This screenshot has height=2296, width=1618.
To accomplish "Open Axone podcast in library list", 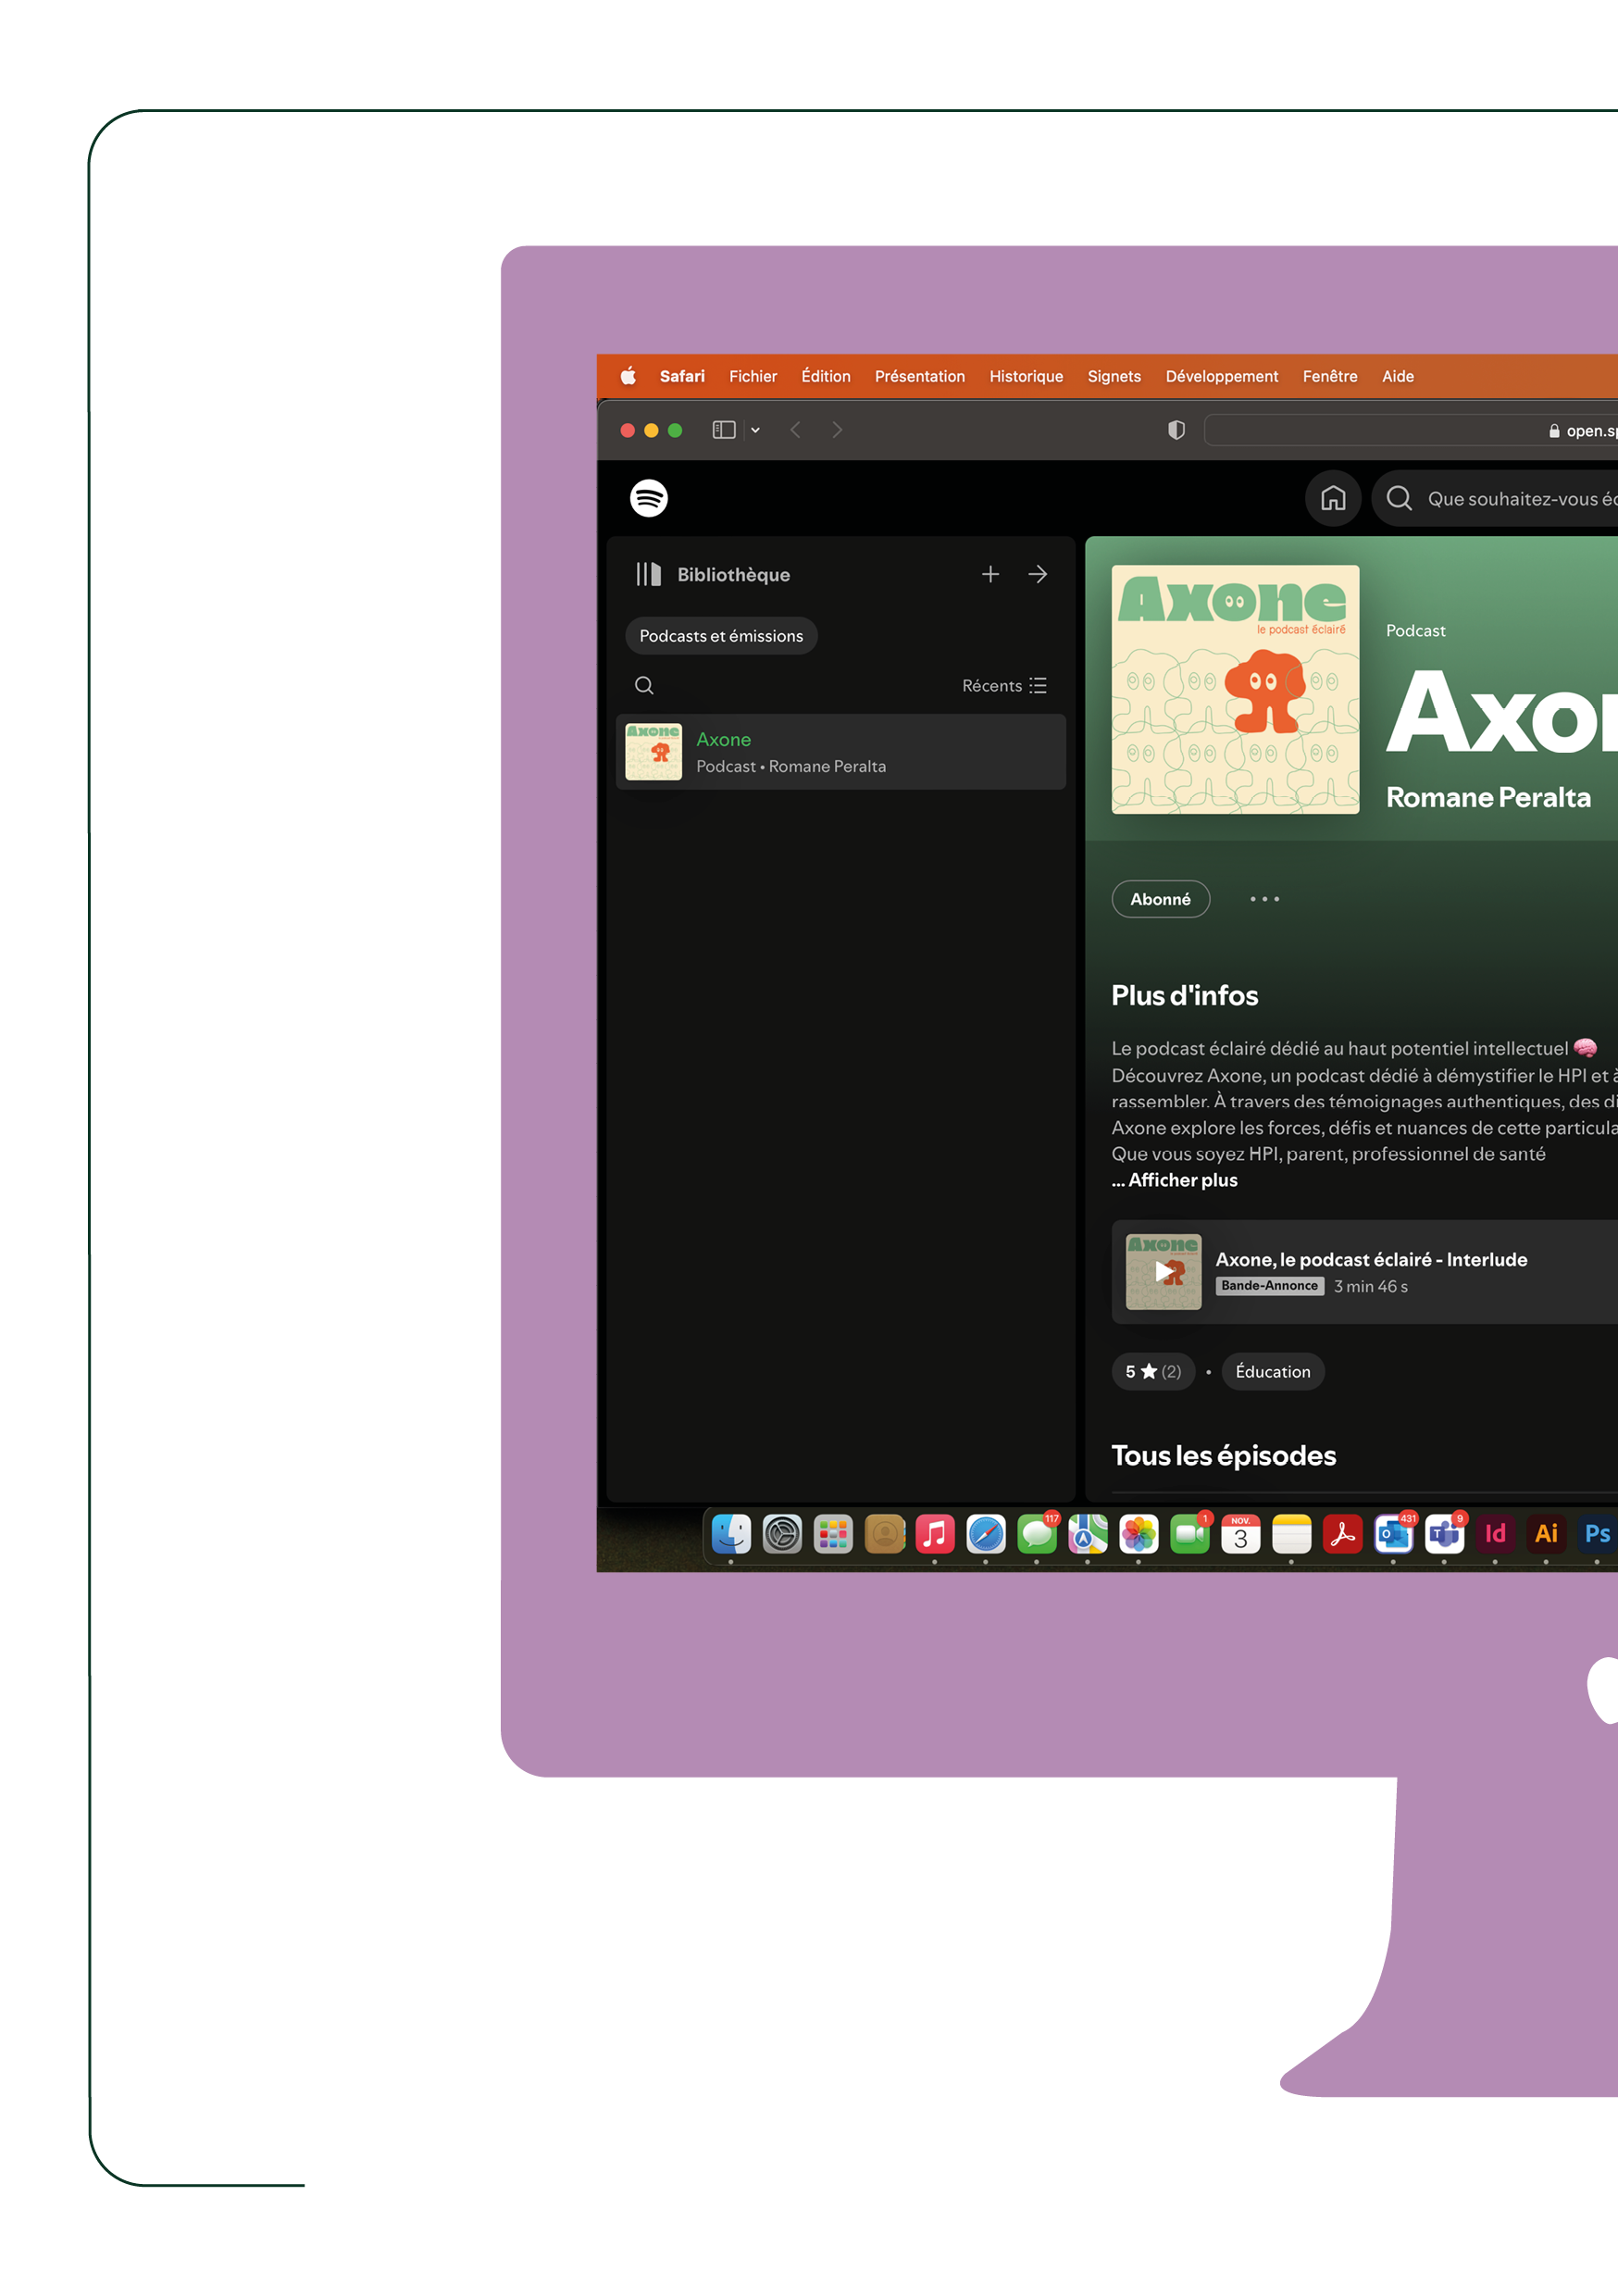I will tap(841, 752).
